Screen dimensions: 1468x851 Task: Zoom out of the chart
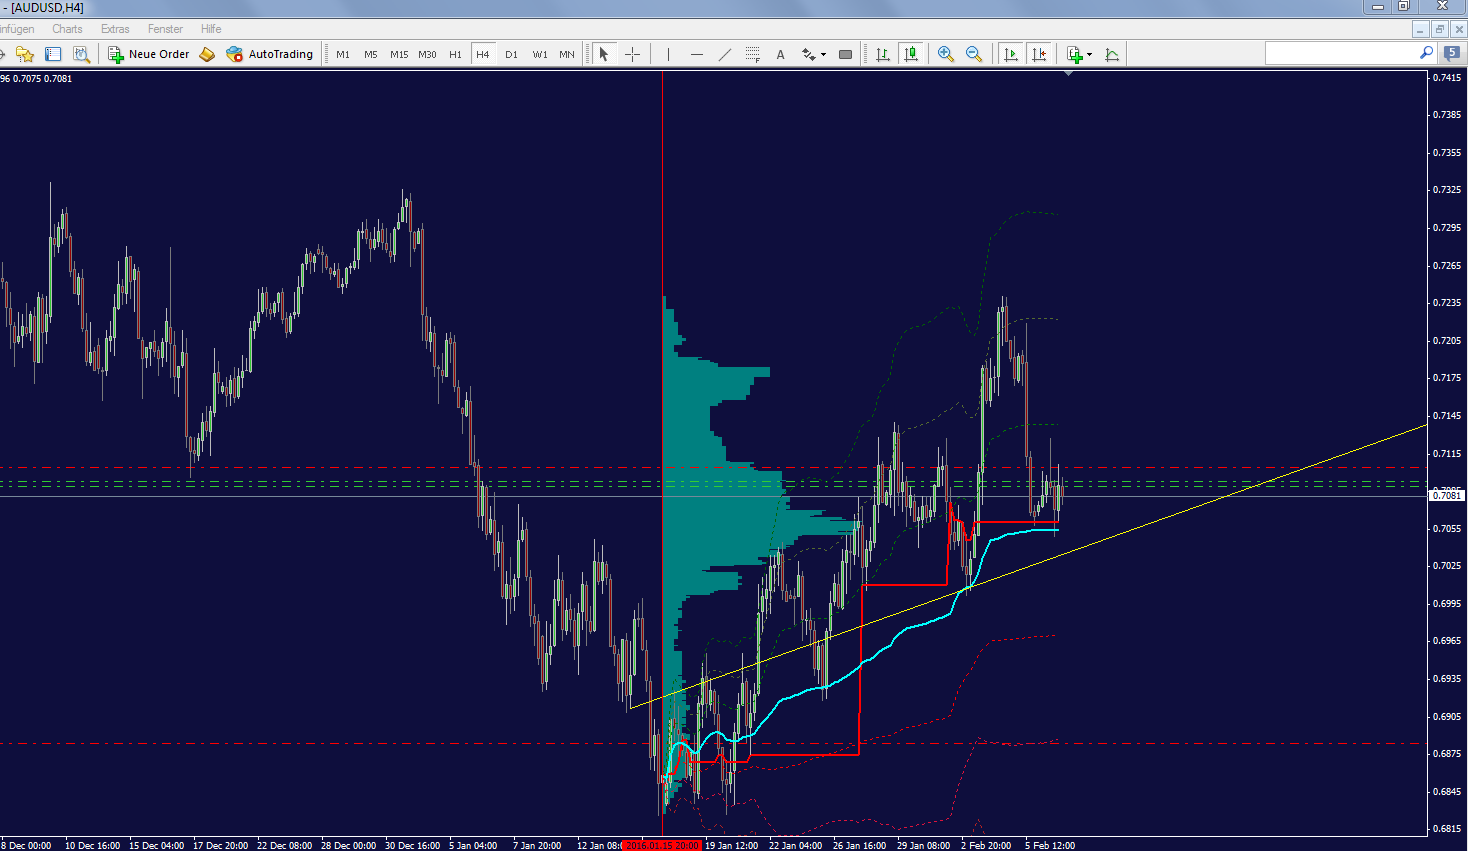pos(974,54)
